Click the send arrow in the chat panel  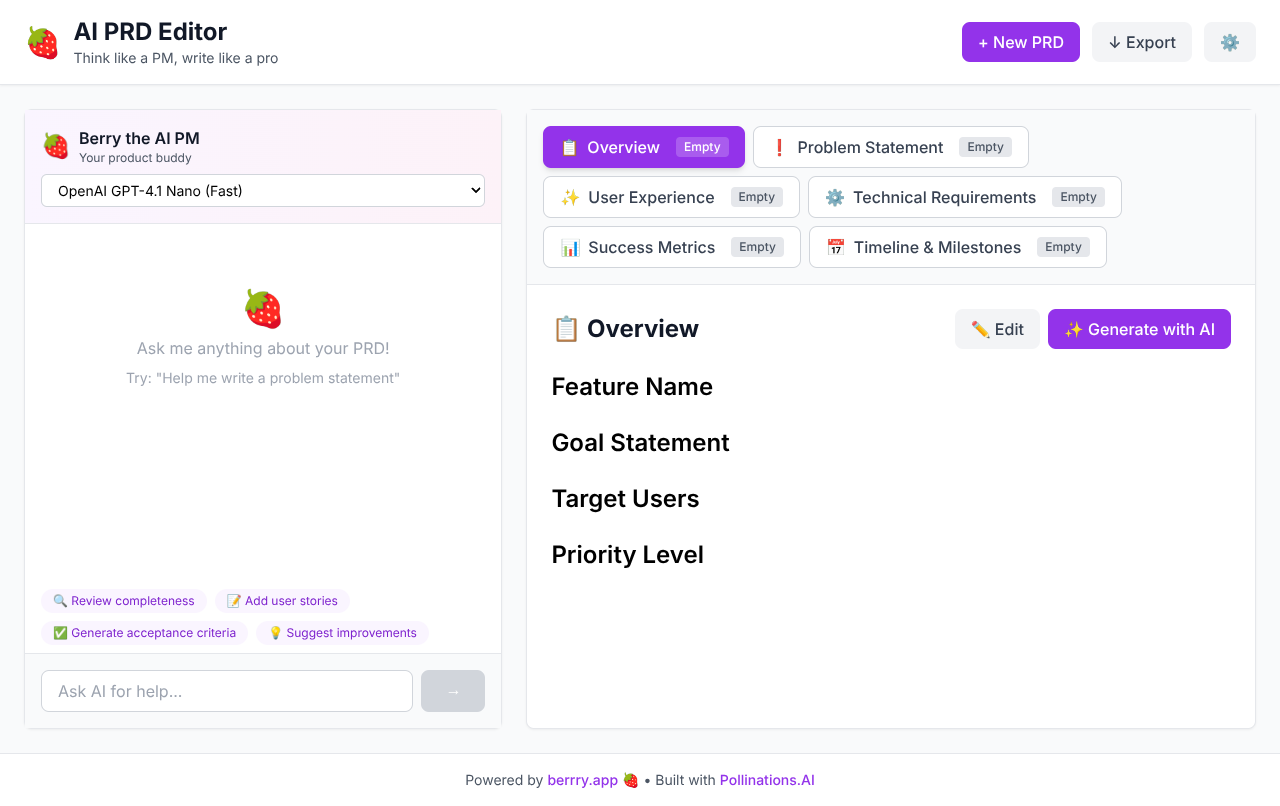452,690
